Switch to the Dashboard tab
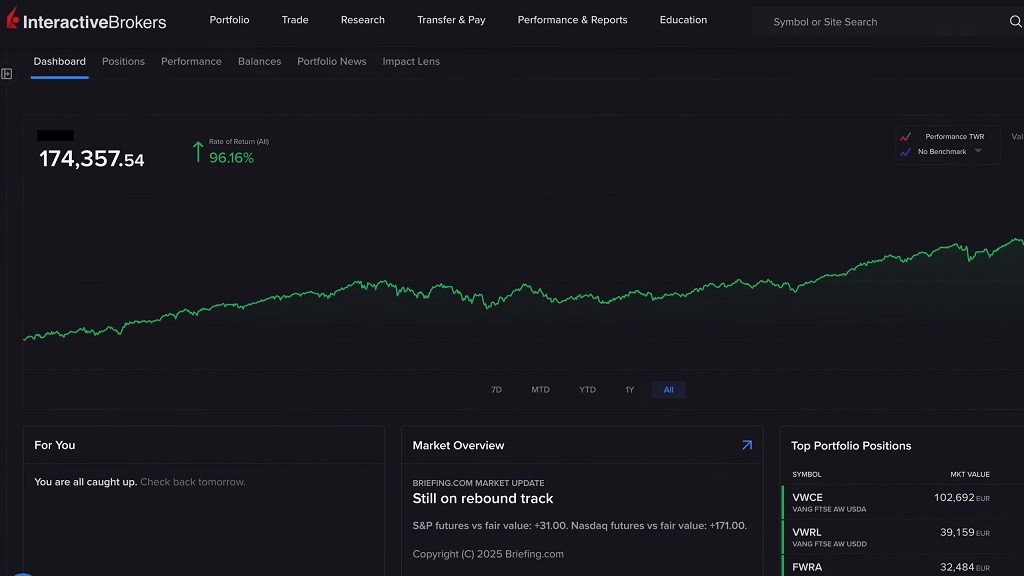The image size is (1024, 576). [x=59, y=61]
